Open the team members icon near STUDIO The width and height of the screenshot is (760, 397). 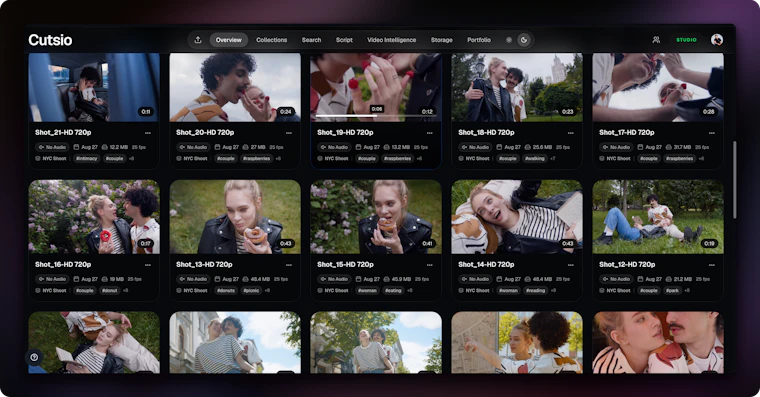point(656,40)
